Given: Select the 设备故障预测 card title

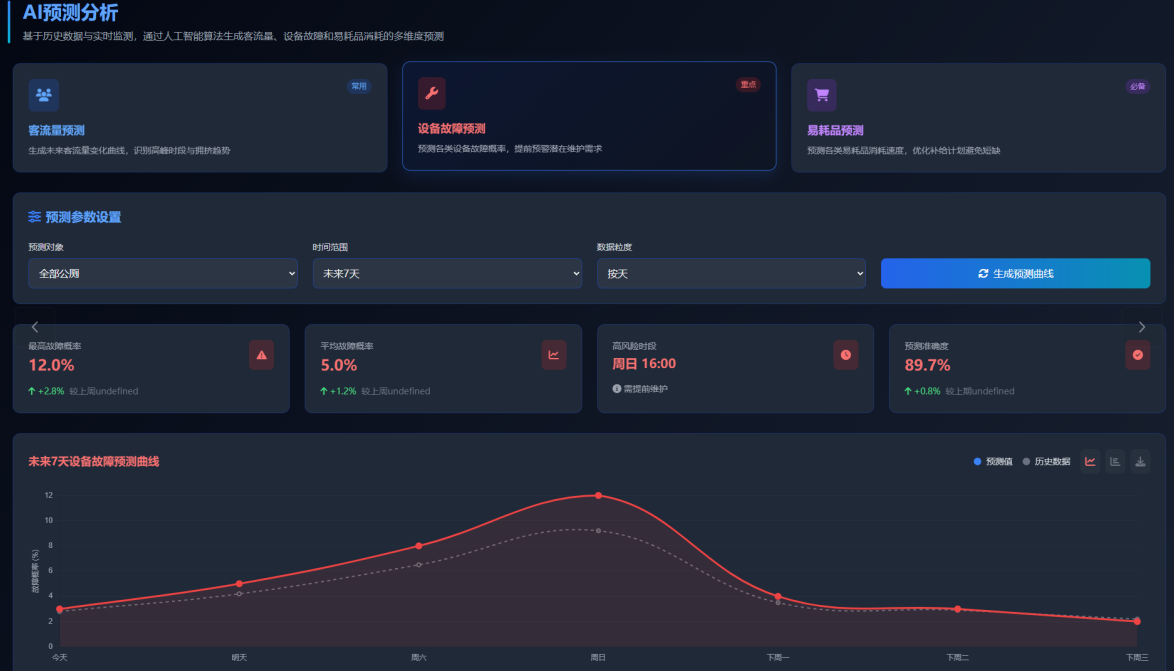Looking at the screenshot, I should point(451,129).
